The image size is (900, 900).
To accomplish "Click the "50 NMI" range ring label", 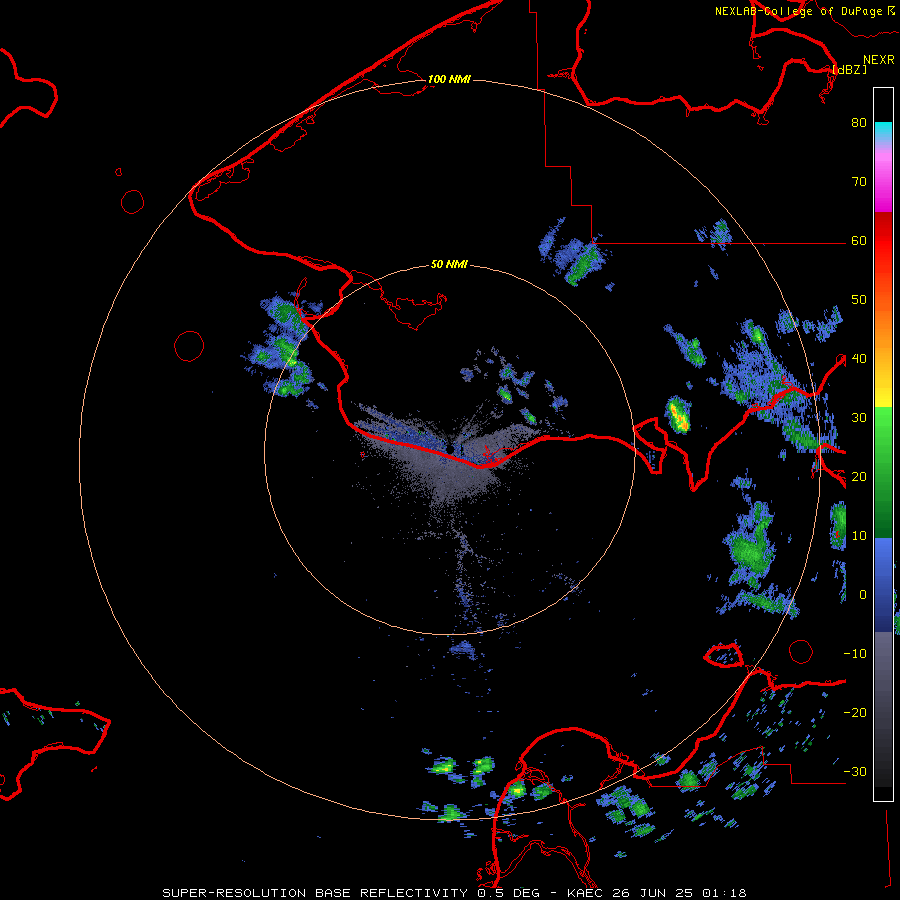I will (449, 265).
